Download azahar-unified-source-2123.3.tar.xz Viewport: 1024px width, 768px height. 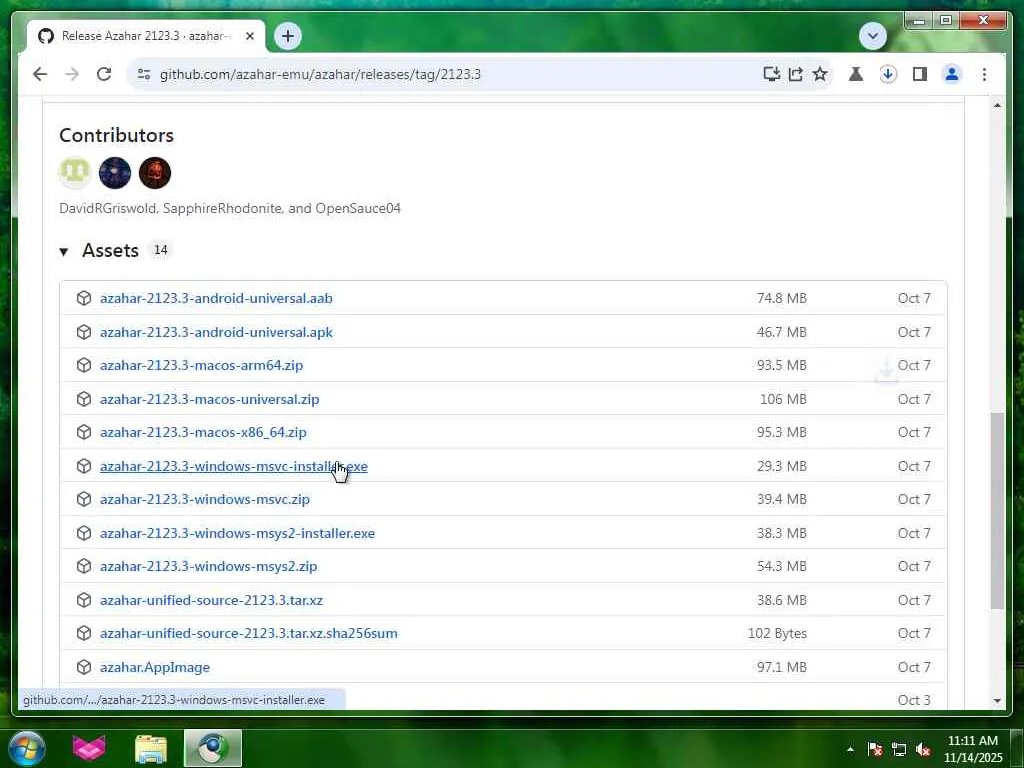coord(211,600)
